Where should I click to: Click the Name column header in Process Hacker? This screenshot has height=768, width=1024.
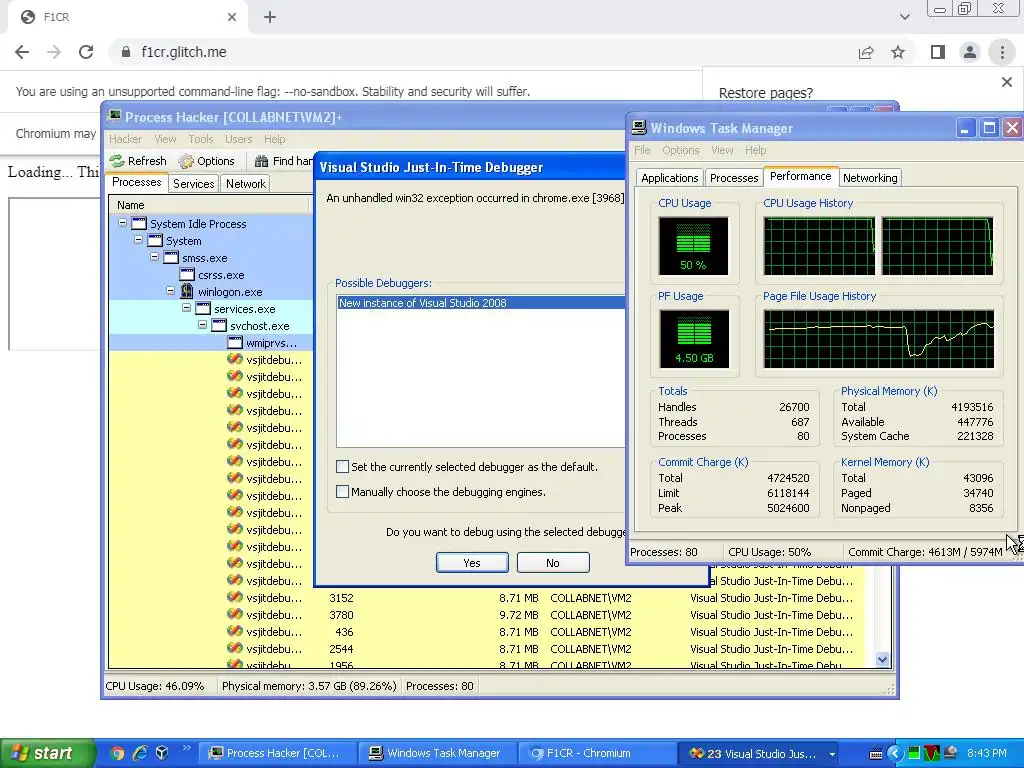(209, 205)
